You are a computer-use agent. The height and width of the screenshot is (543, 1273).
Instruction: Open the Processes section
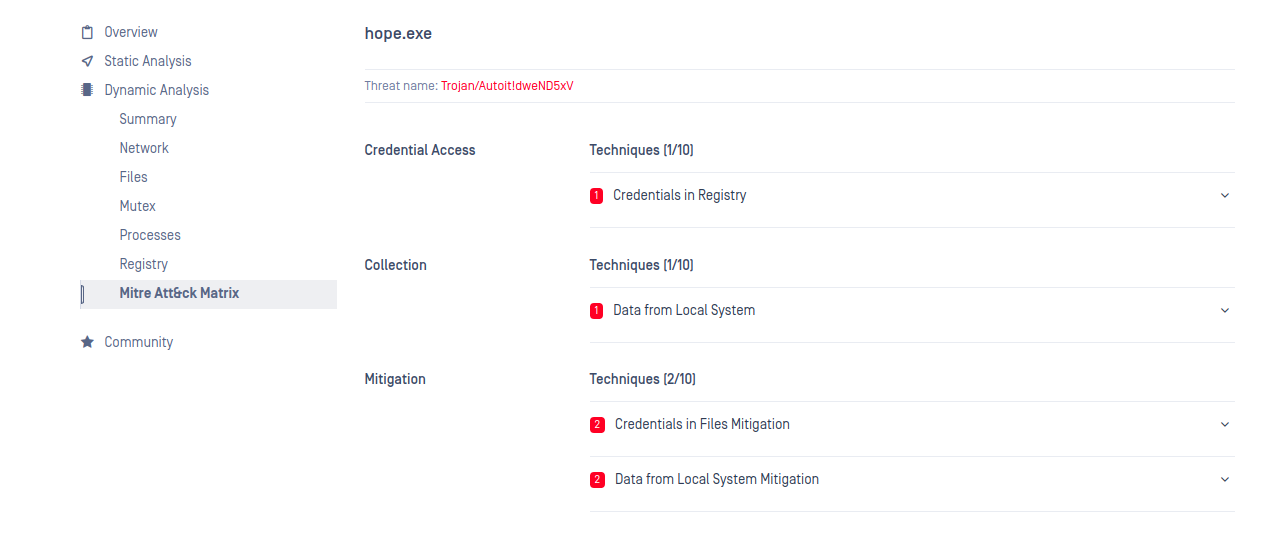pyautogui.click(x=150, y=235)
